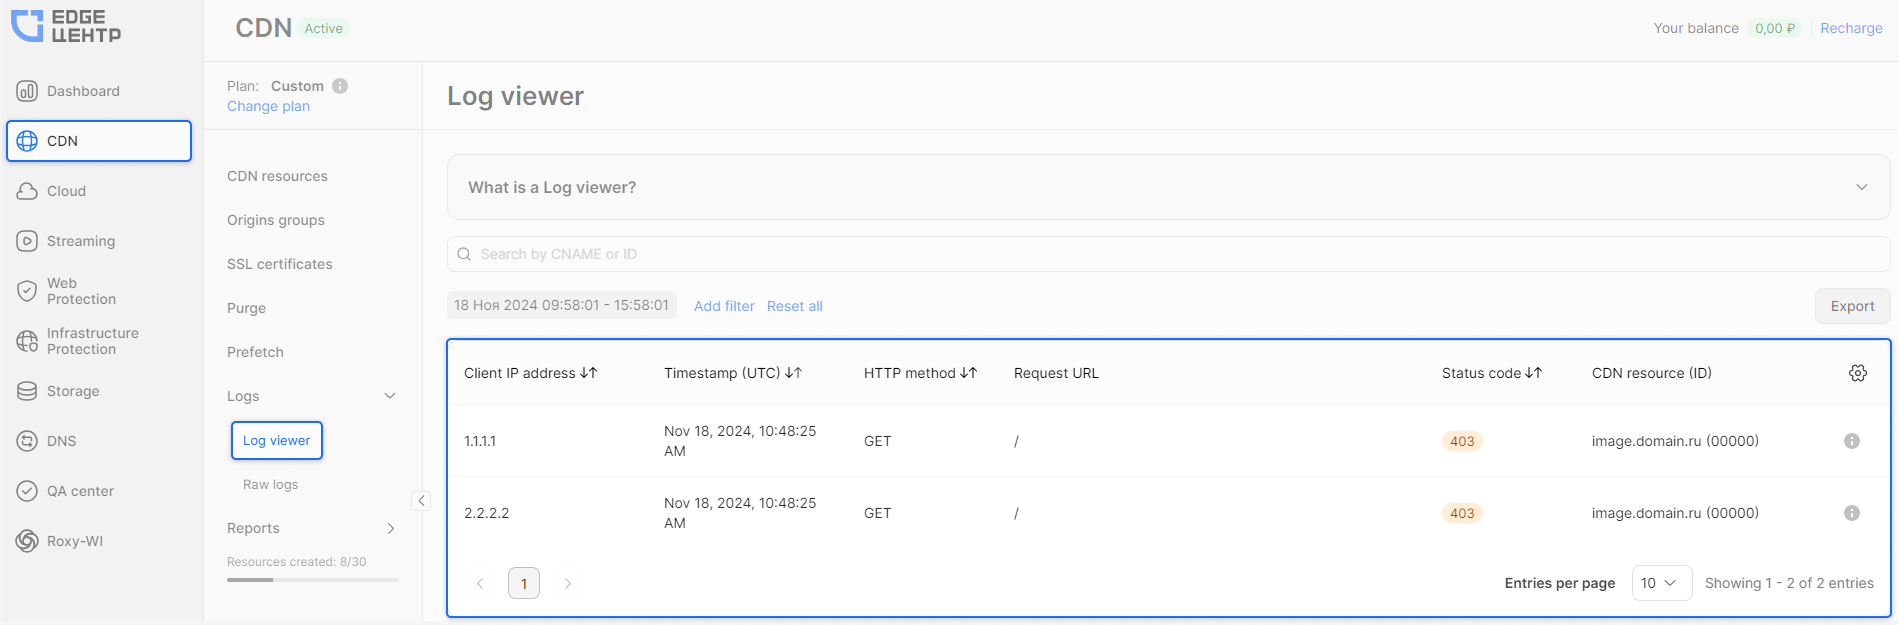This screenshot has height=625, width=1899.
Task: Click GET method in 1.1.1.1 row
Action: point(878,441)
